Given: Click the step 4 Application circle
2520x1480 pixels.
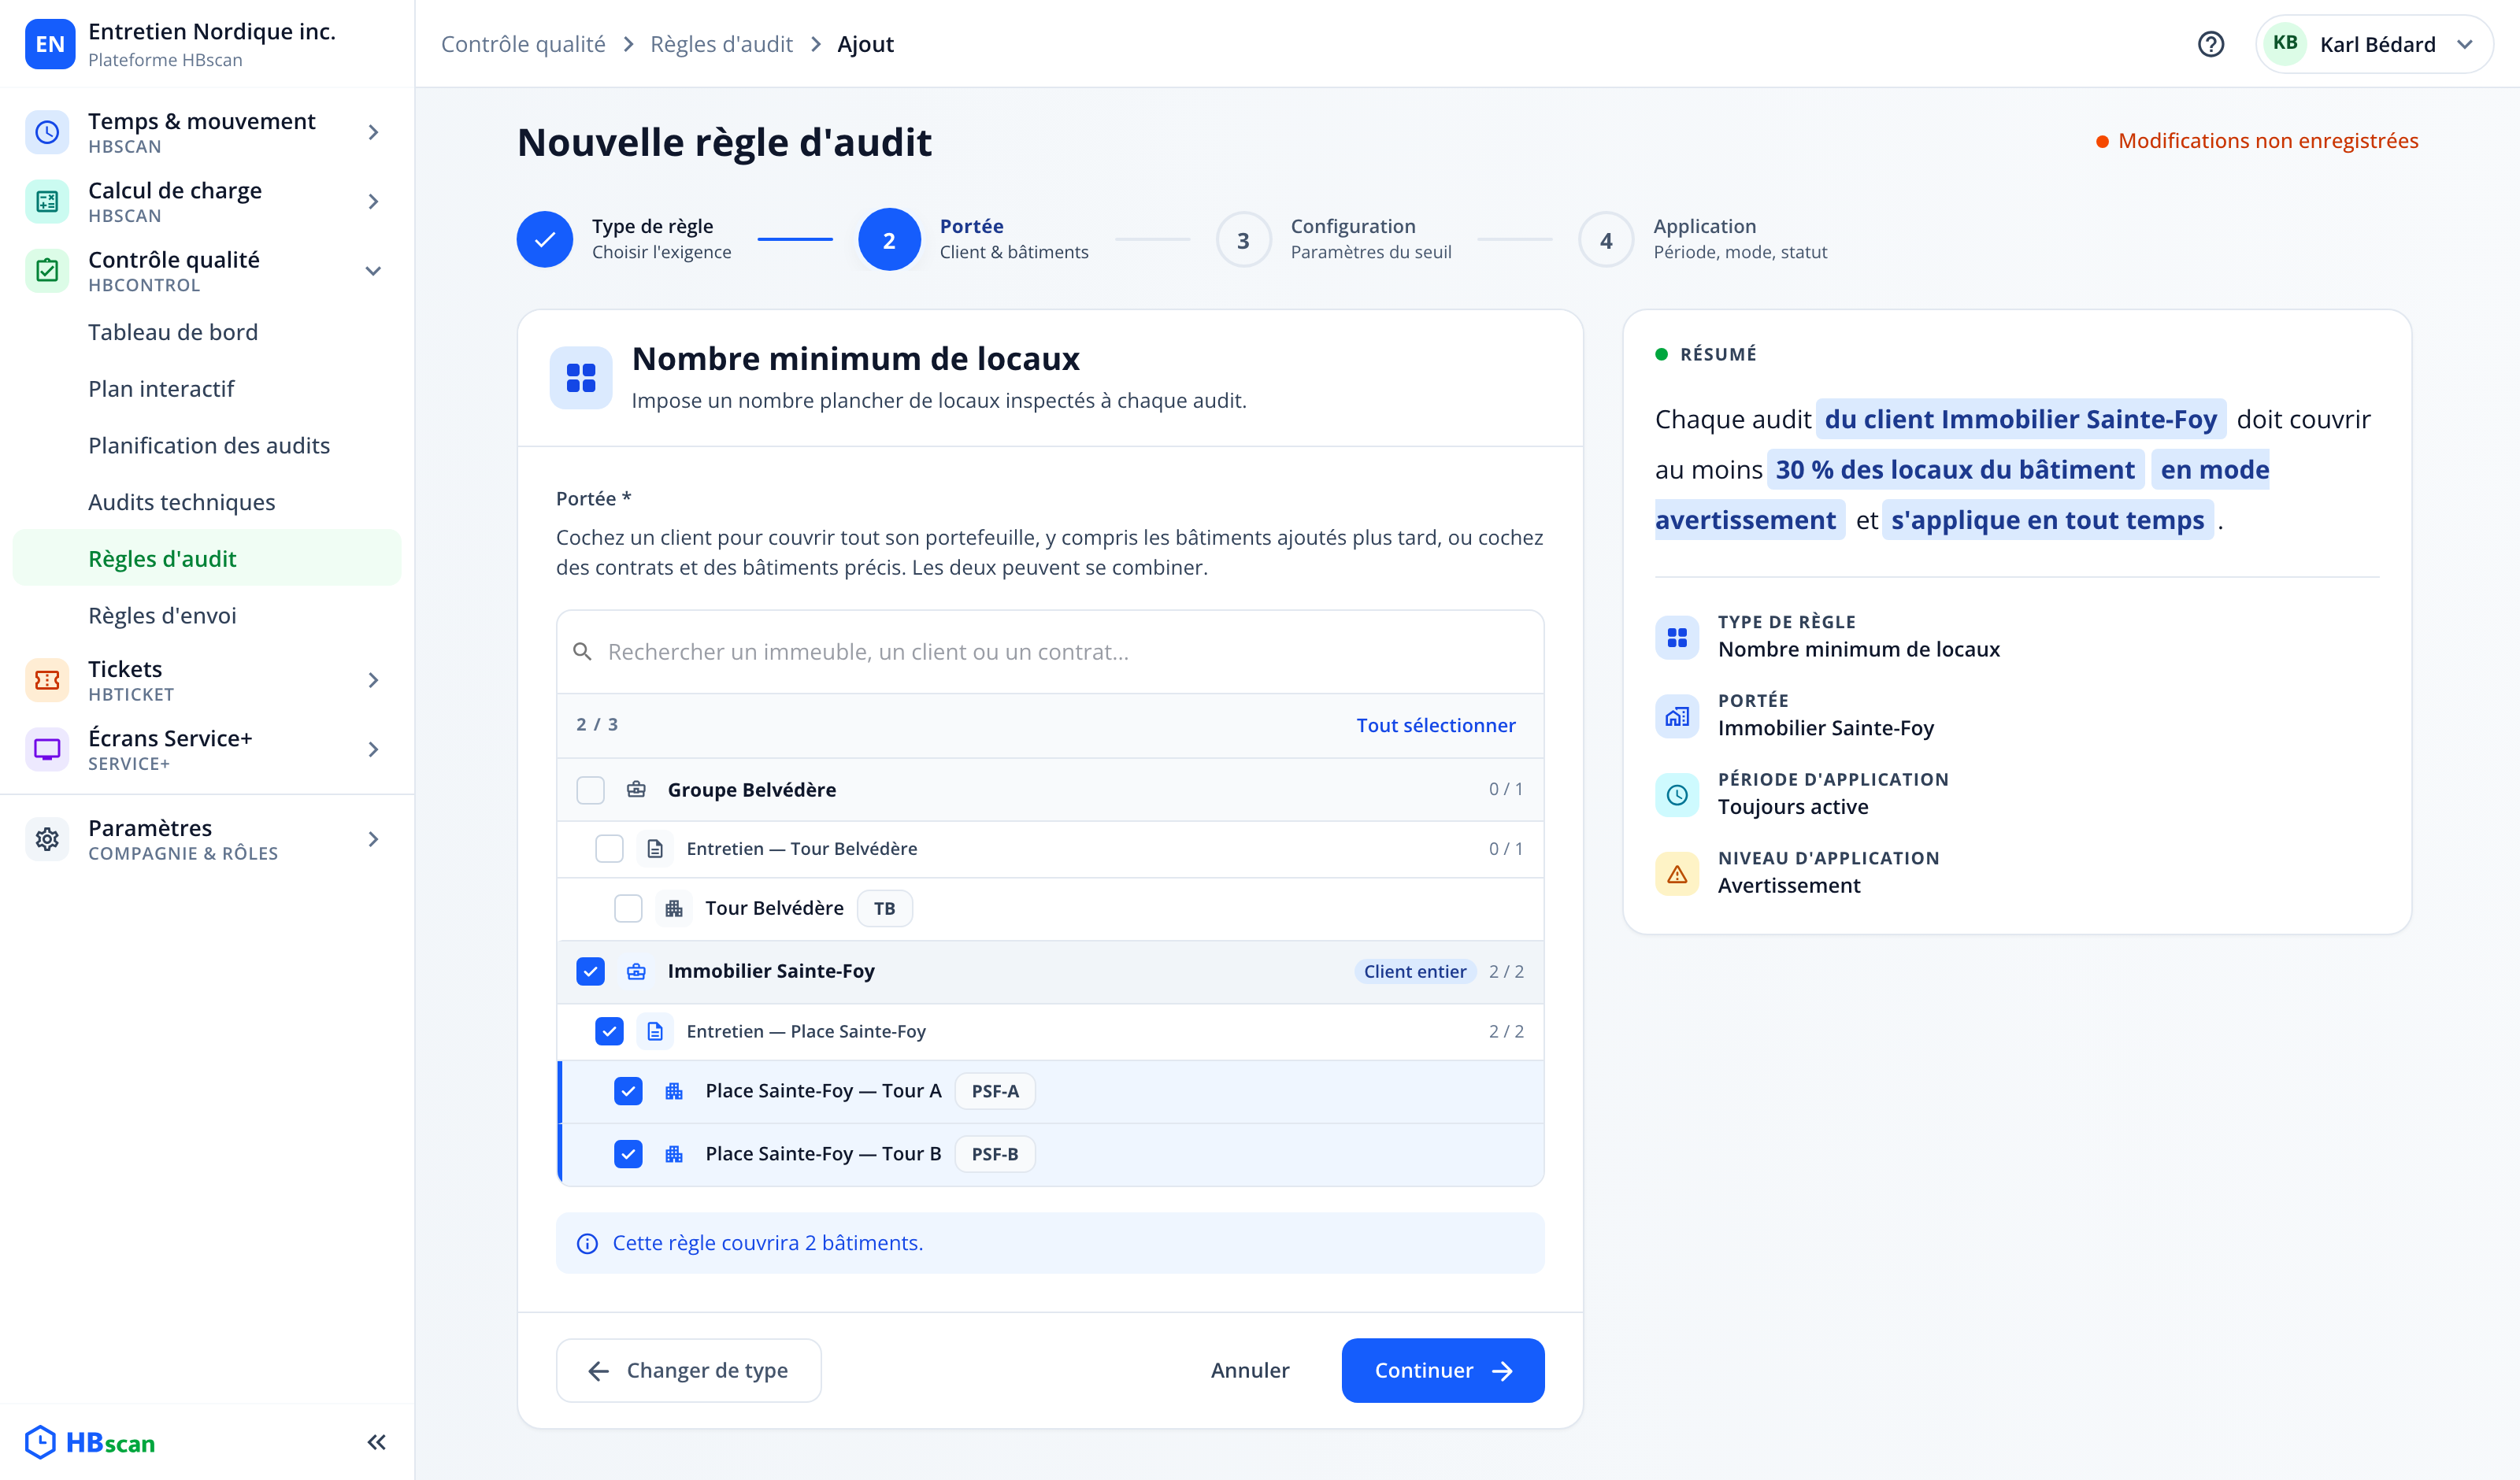Looking at the screenshot, I should point(1606,240).
